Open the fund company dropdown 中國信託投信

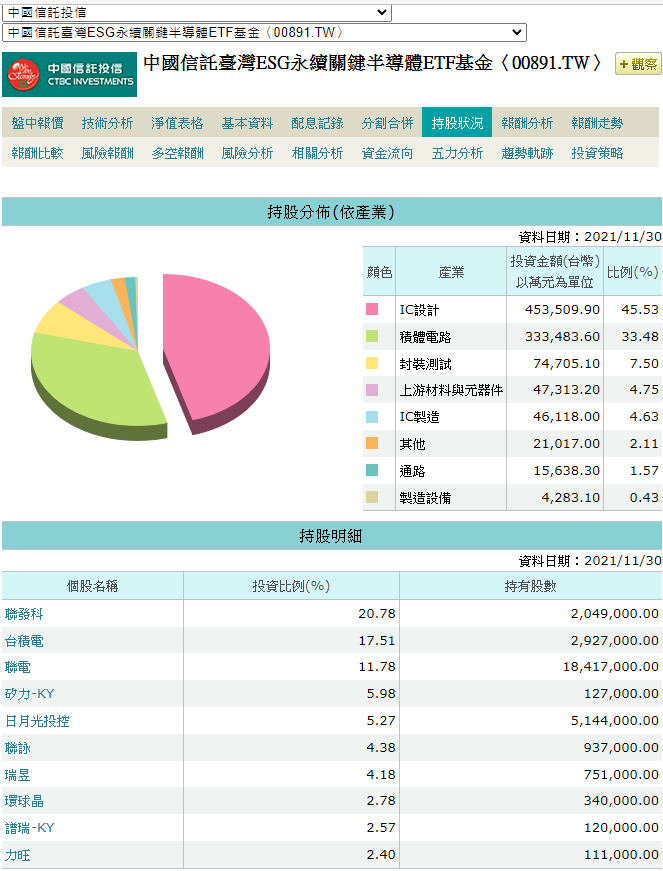pyautogui.click(x=197, y=12)
